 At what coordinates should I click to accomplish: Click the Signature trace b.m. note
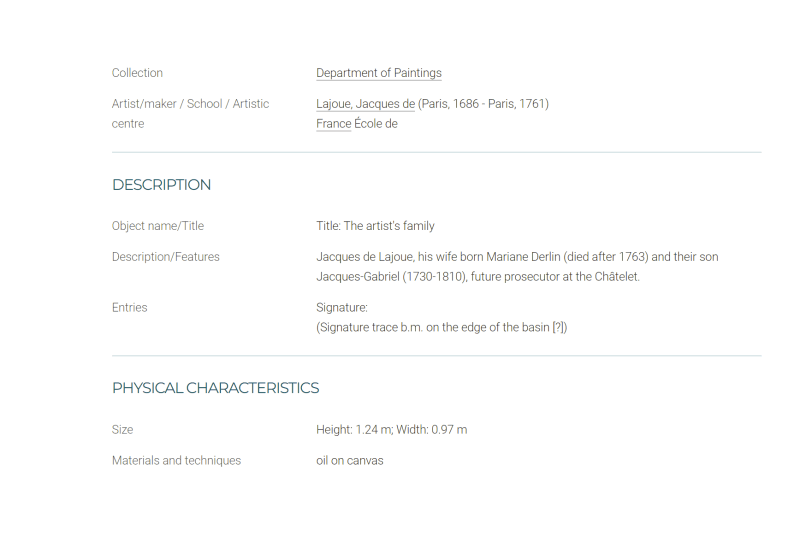(441, 327)
